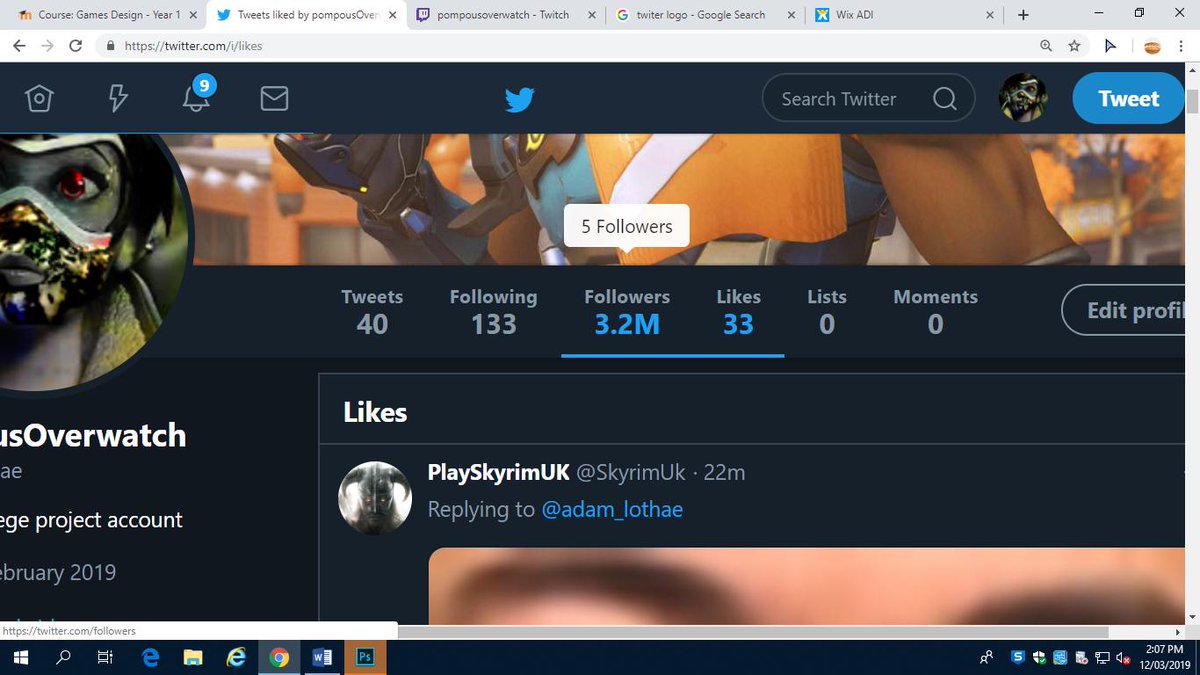Click the Overwatch header banner image

[x=690, y=199]
